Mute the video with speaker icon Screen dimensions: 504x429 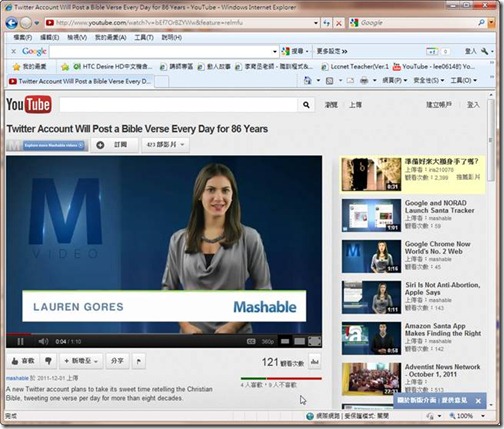[43, 341]
